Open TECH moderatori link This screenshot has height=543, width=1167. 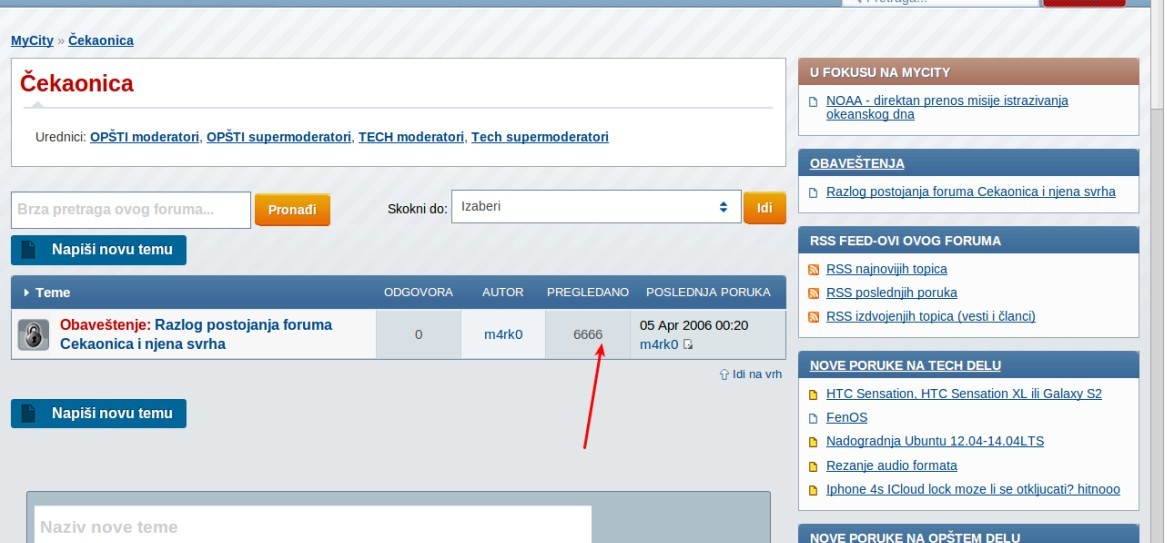(411, 137)
